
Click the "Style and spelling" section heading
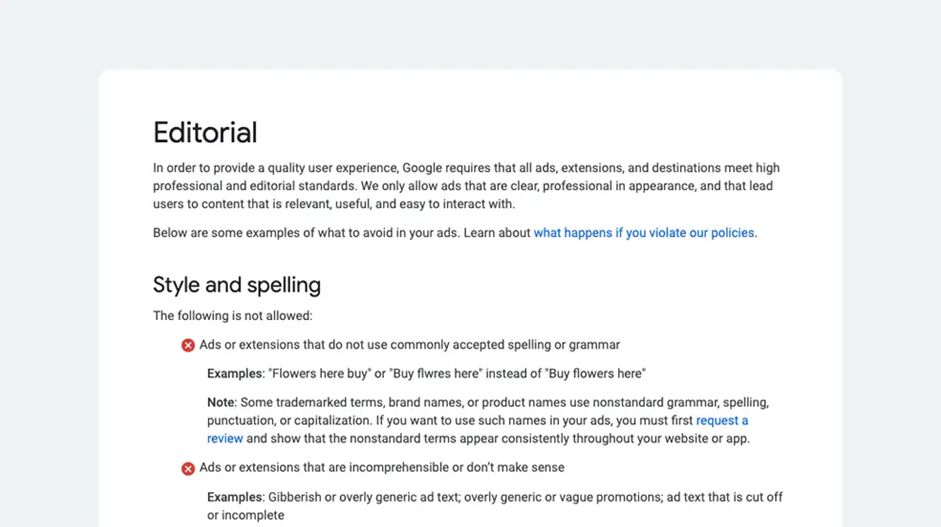pos(237,285)
